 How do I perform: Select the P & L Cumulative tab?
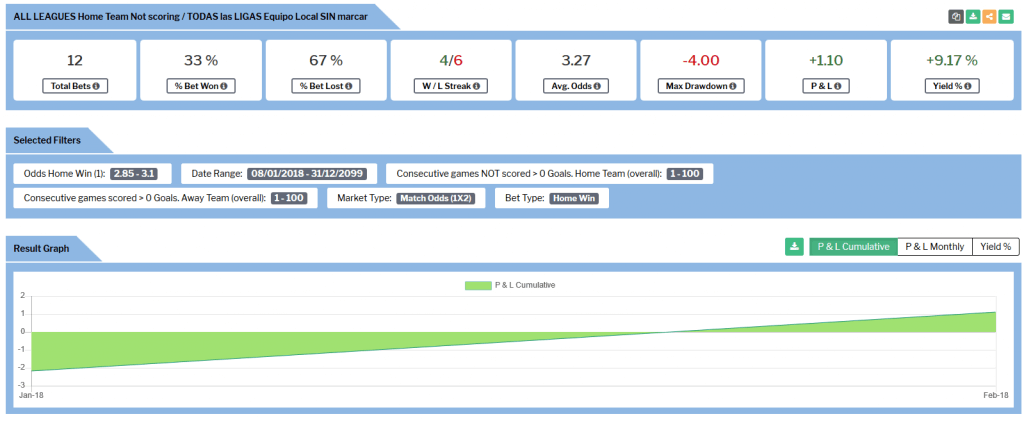click(854, 247)
